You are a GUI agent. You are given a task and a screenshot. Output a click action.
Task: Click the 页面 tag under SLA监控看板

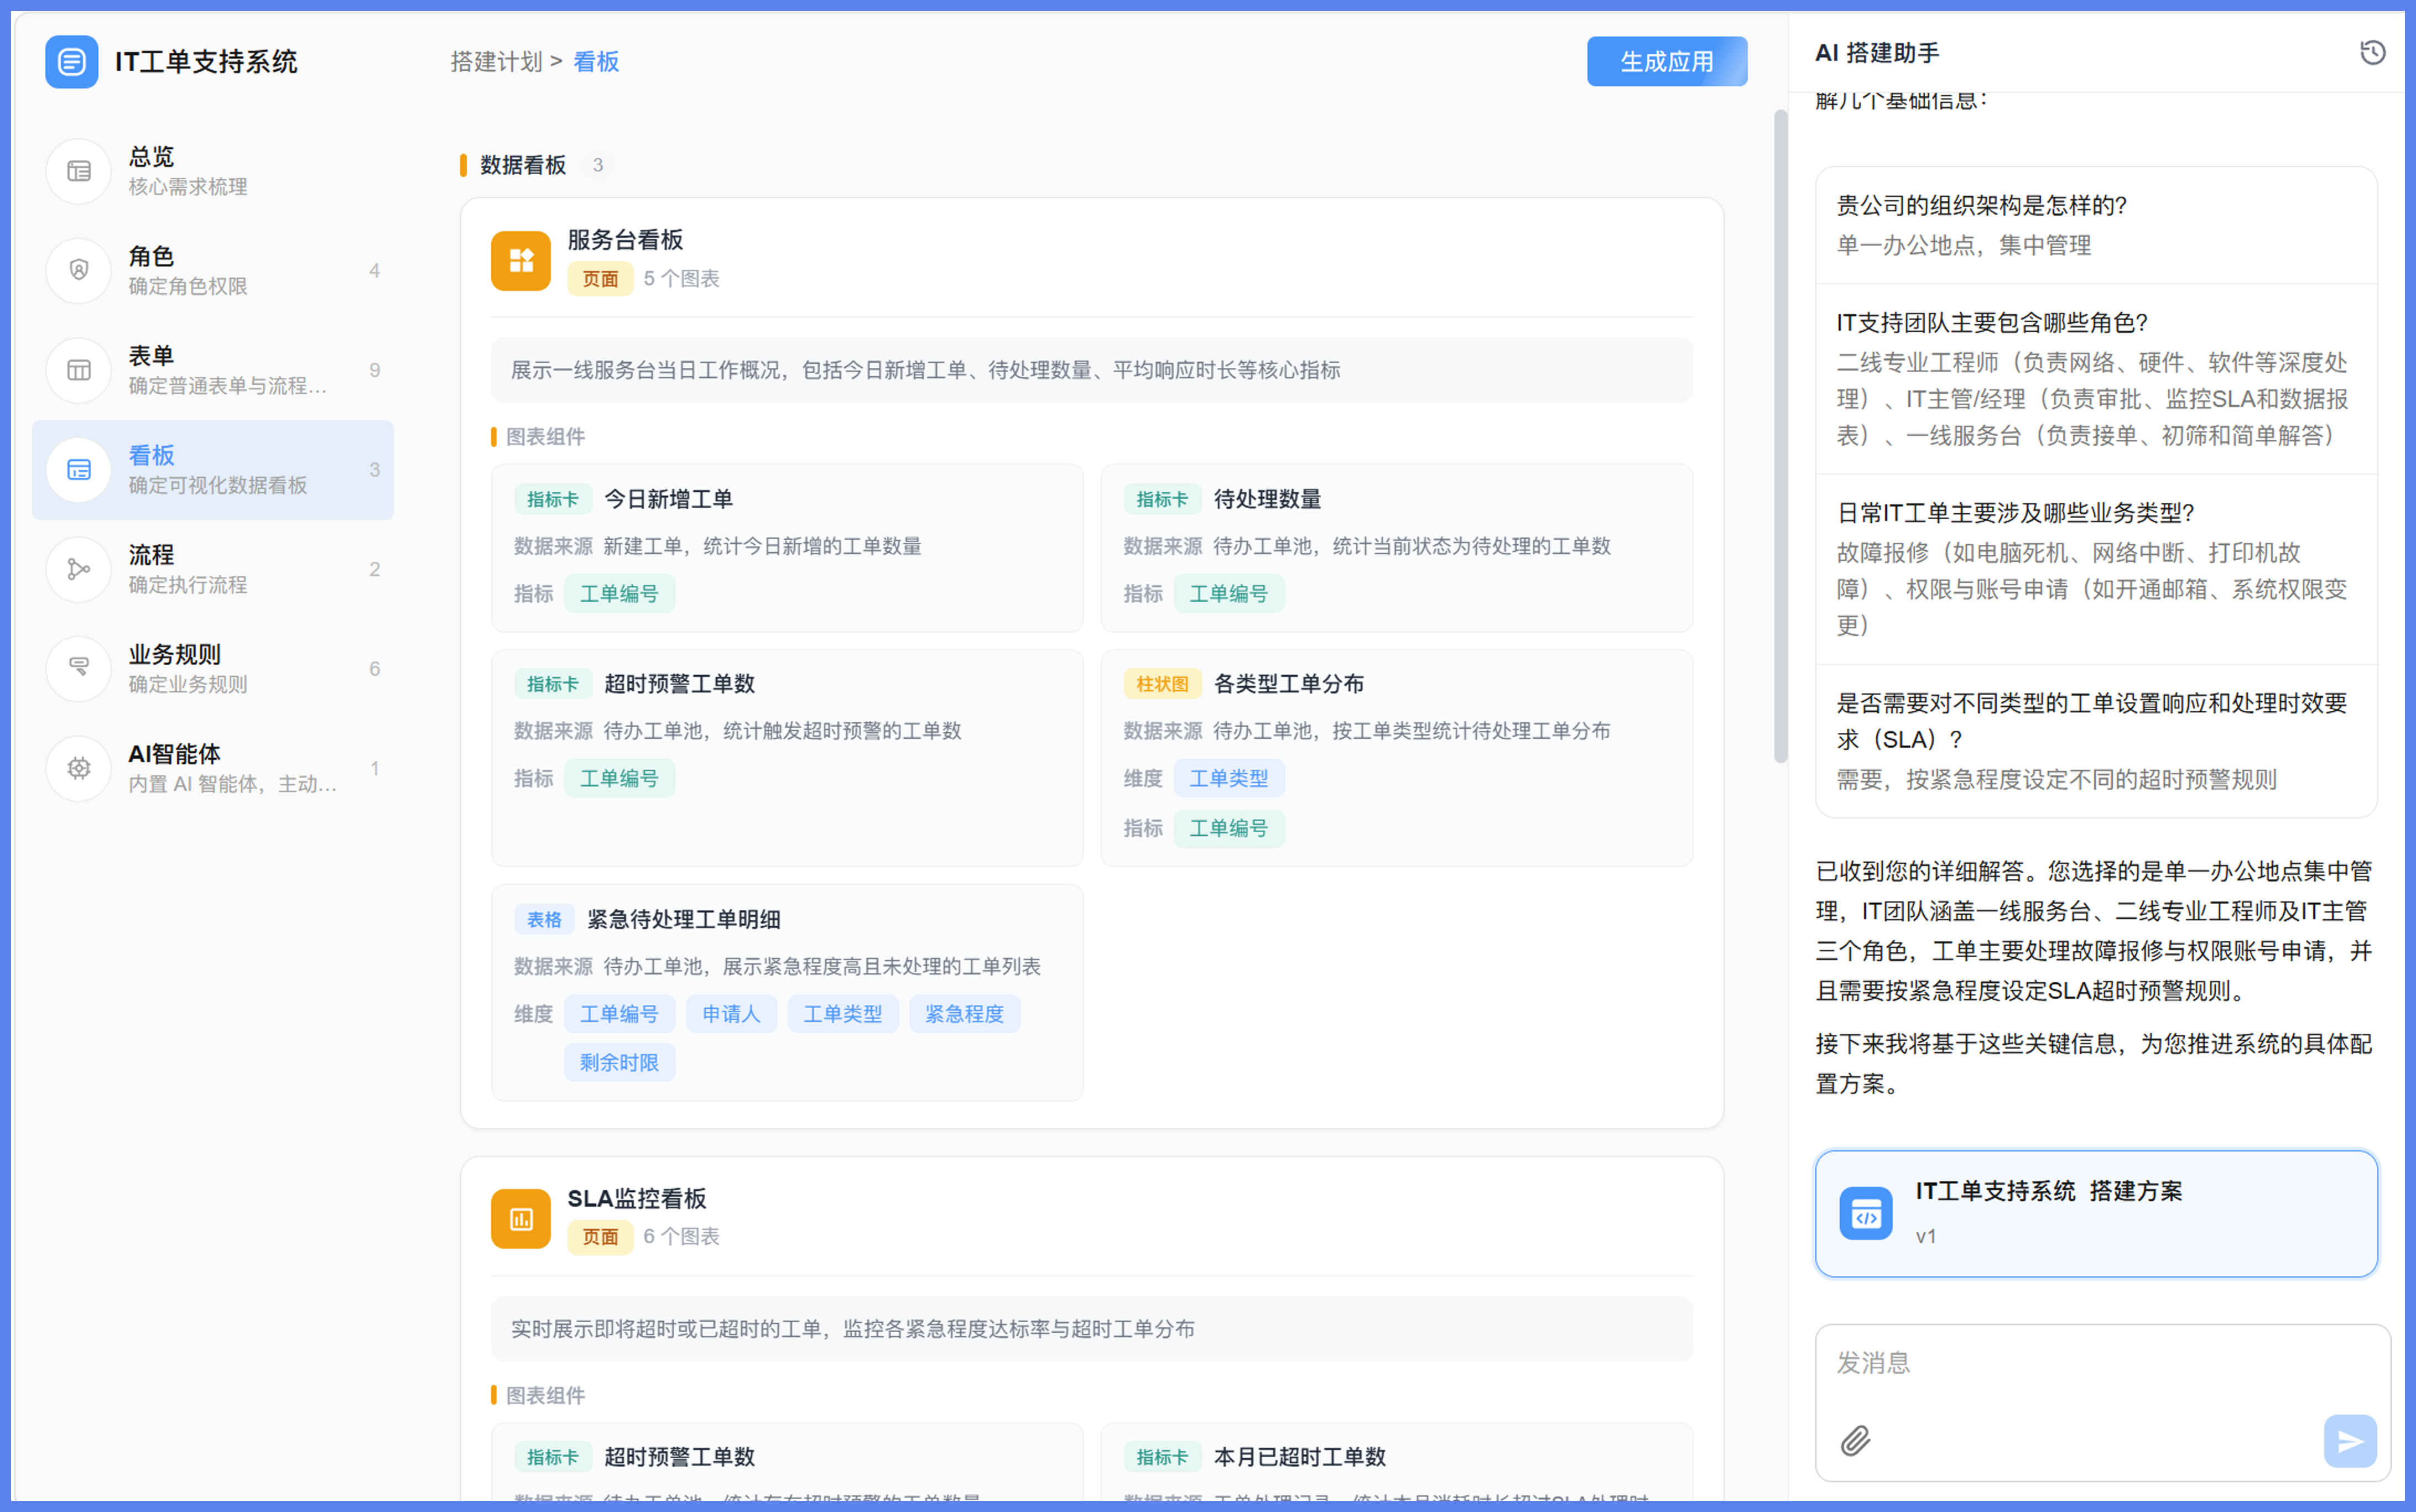click(601, 1237)
